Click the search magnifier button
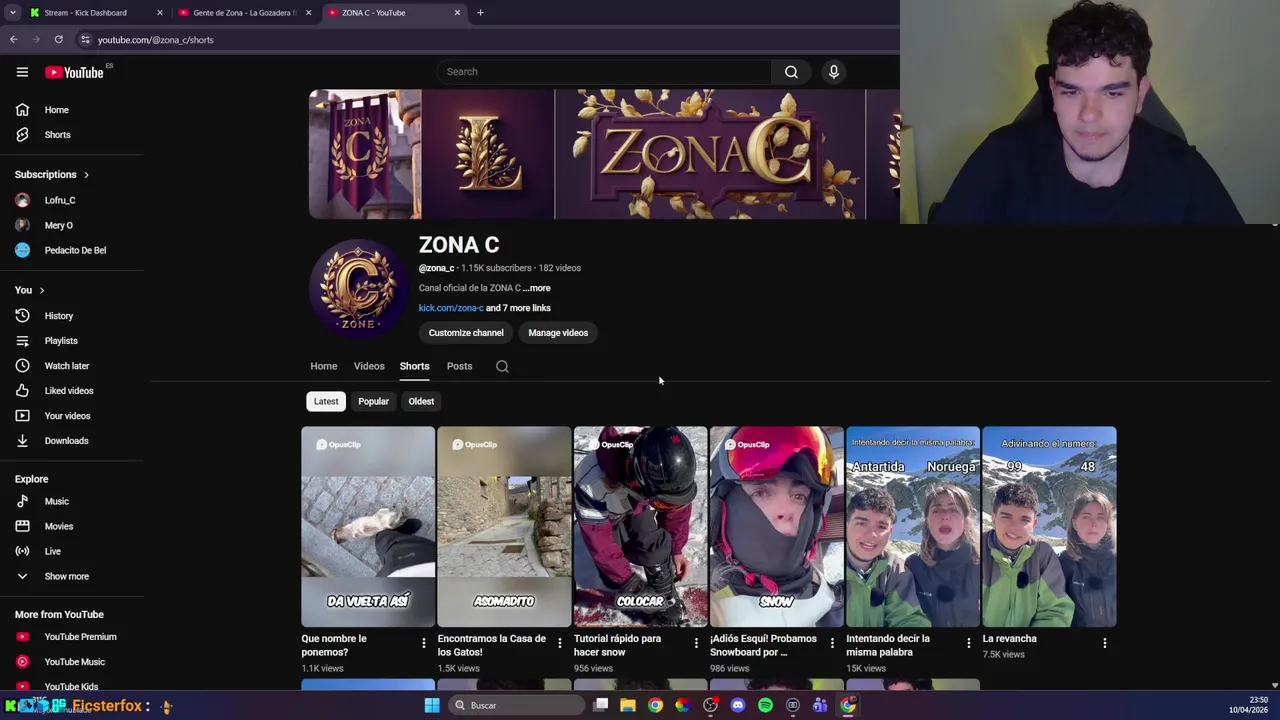The height and width of the screenshot is (720, 1280). pos(791,72)
